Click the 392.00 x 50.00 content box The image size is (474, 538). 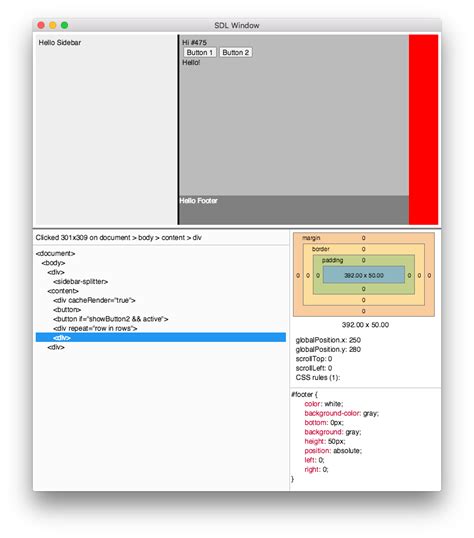(364, 275)
